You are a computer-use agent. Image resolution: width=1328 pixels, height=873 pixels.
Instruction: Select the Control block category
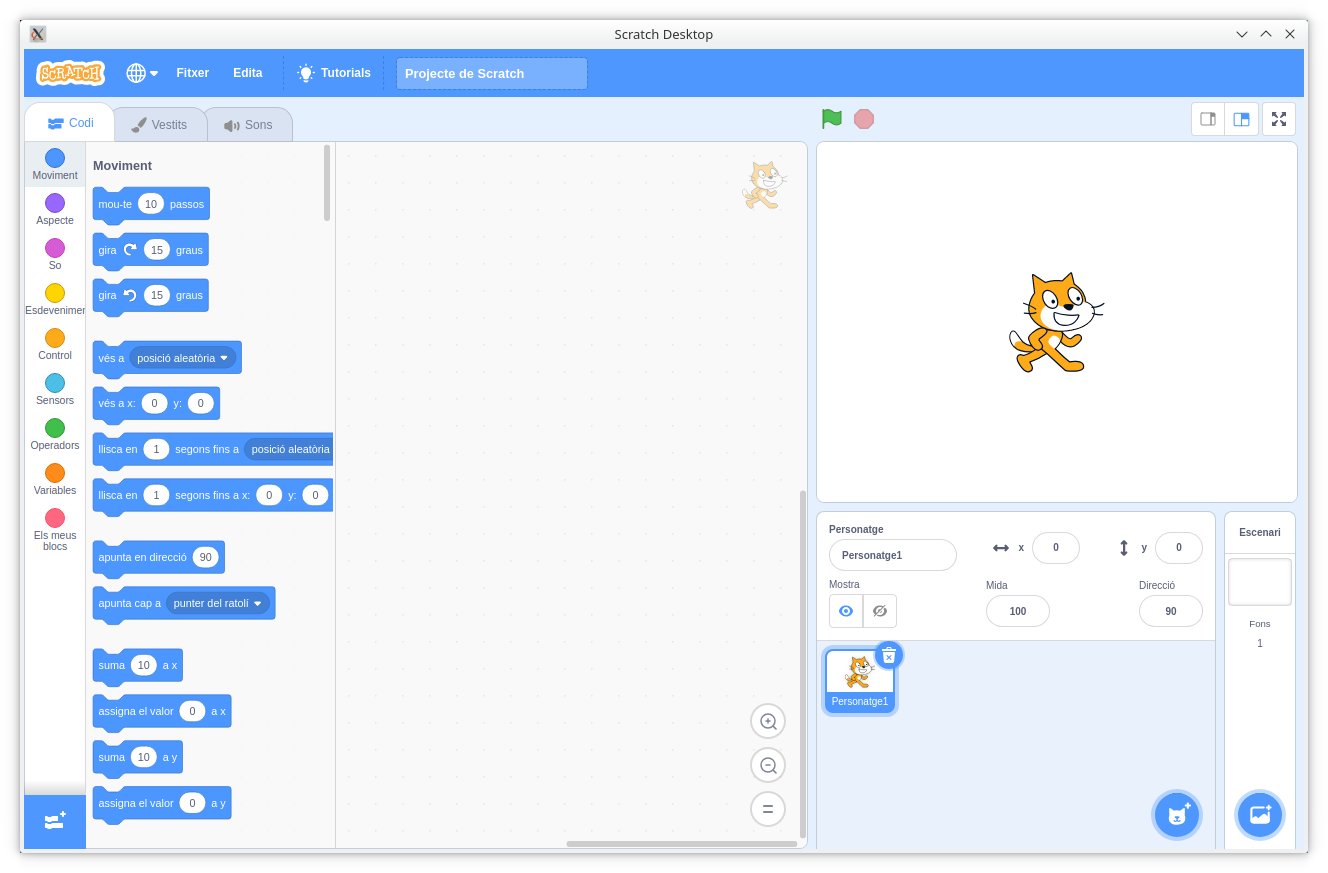(x=55, y=345)
